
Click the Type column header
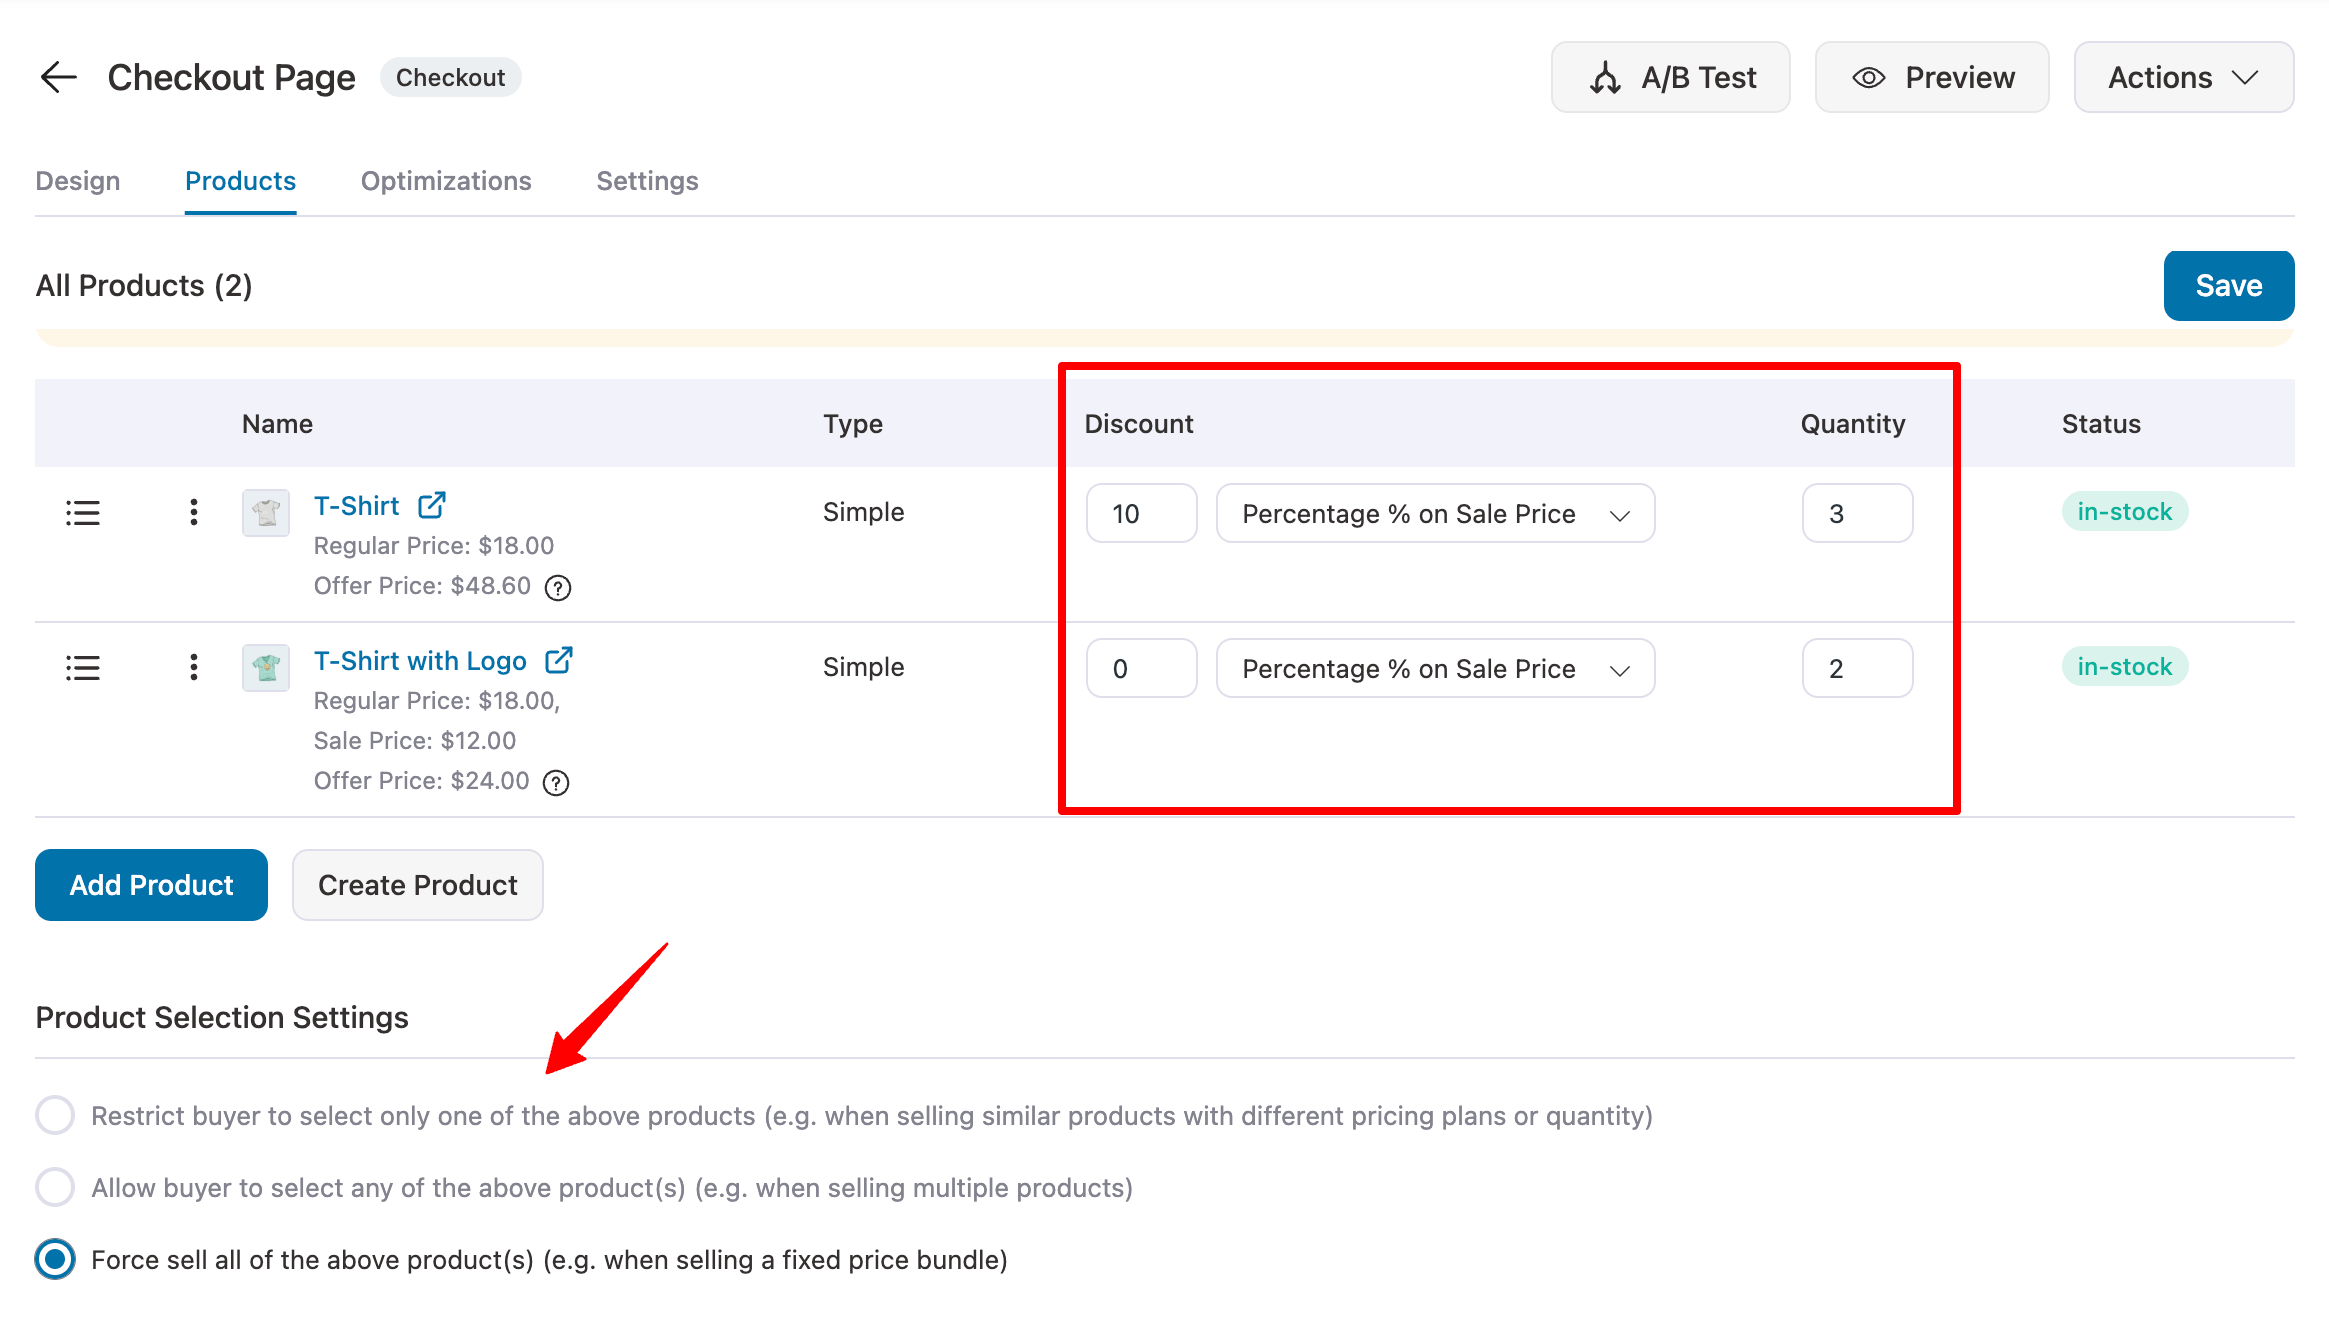point(852,424)
